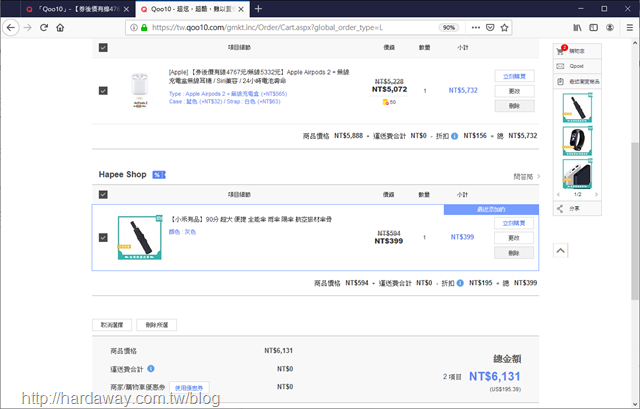The width and height of the screenshot is (640, 409).
Task: Open the Library view icon
Action: (x=577, y=28)
